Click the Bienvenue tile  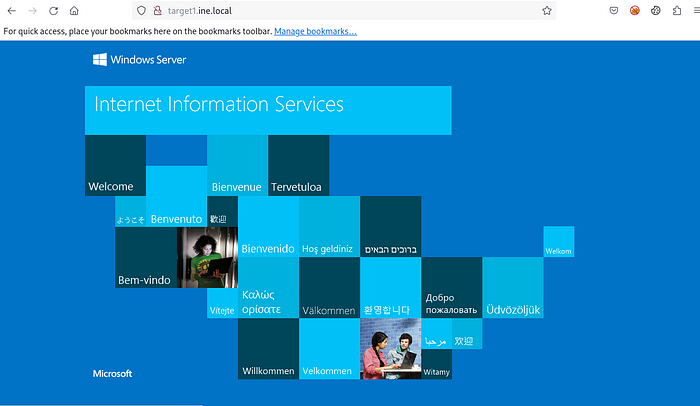click(x=237, y=165)
